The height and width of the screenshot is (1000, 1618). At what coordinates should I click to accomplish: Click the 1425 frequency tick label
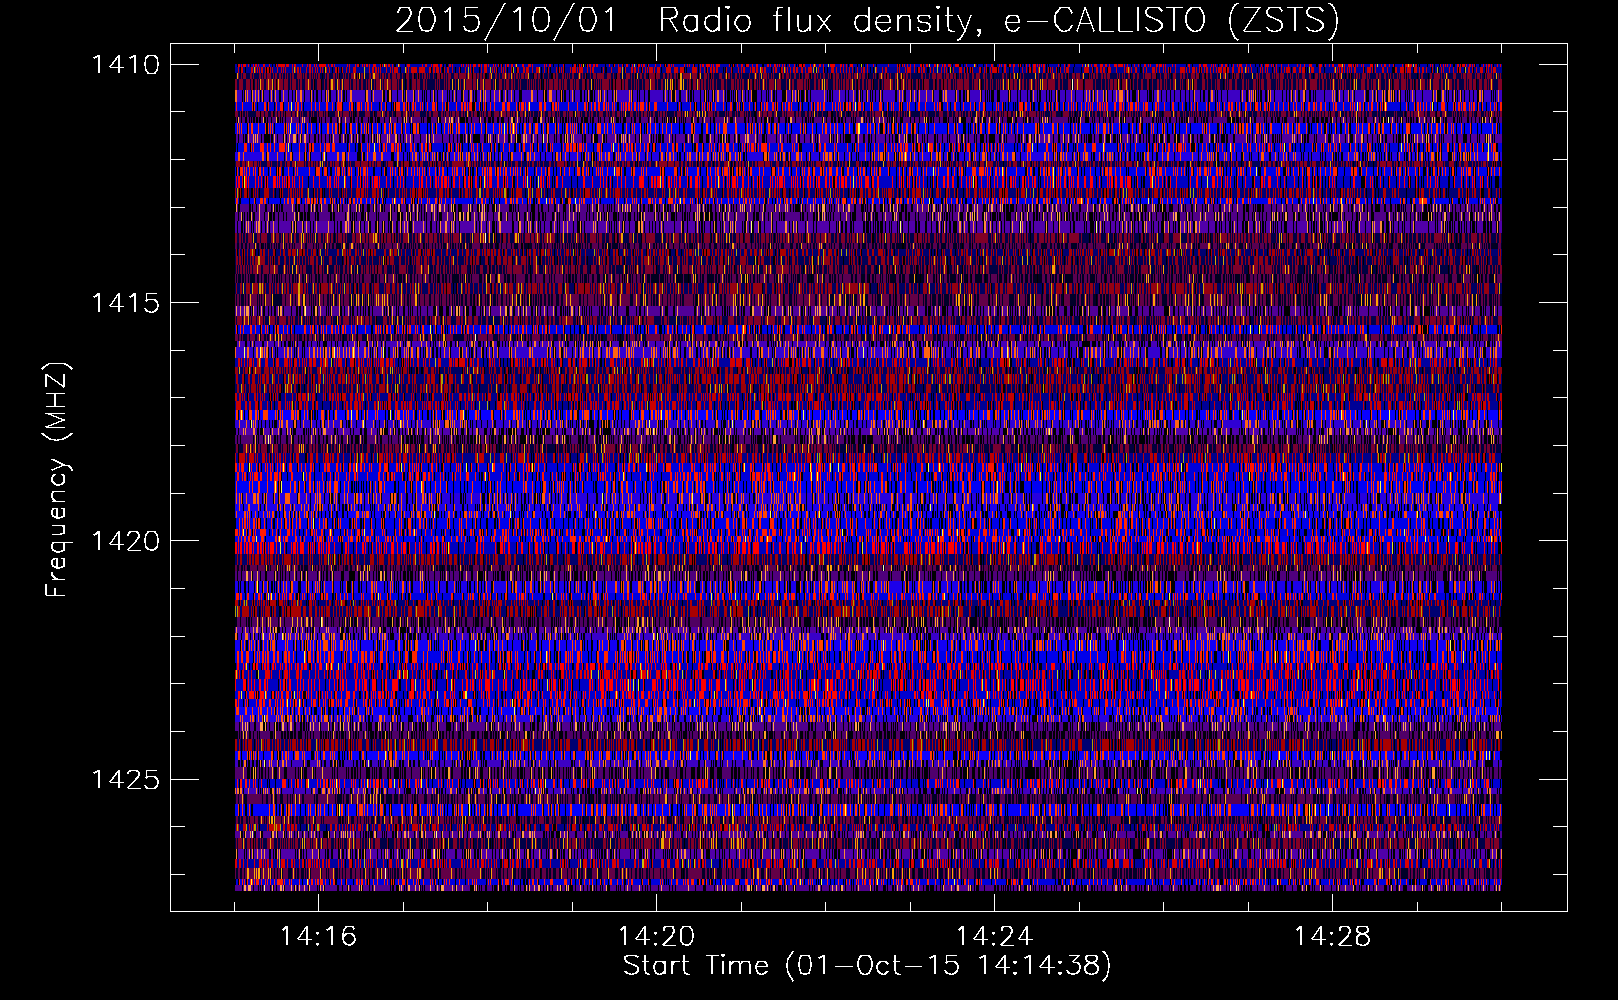click(x=125, y=779)
